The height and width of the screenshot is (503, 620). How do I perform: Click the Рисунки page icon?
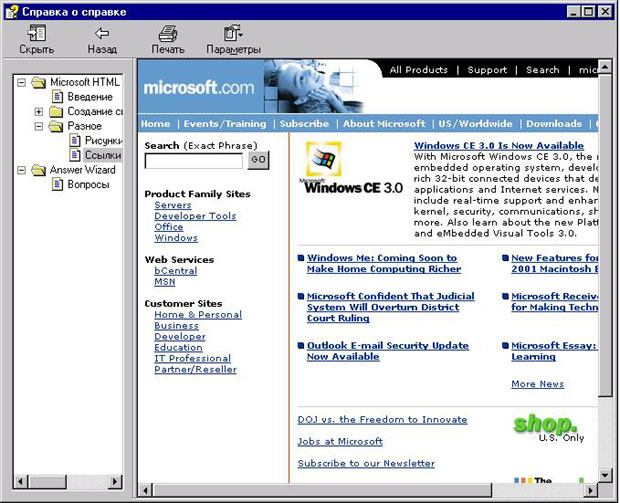click(x=75, y=140)
